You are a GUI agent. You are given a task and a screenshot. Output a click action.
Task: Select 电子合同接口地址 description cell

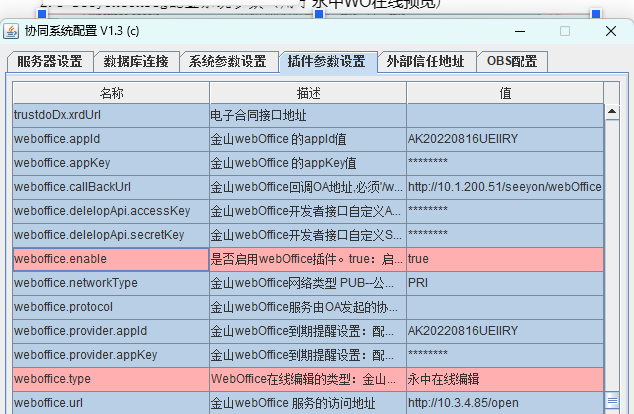pos(308,116)
